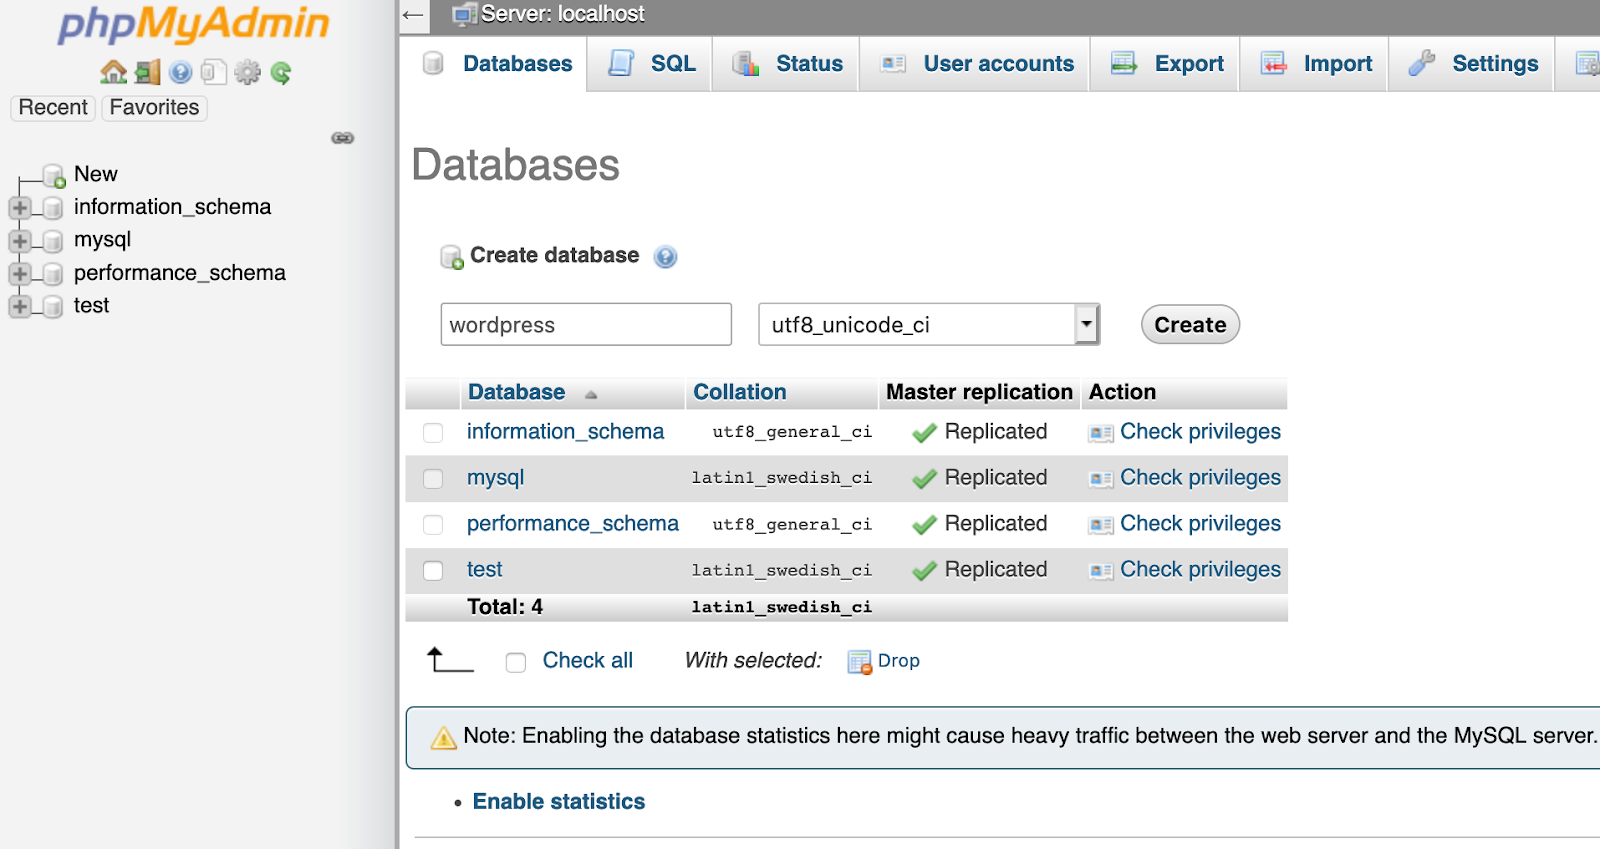Image resolution: width=1600 pixels, height=849 pixels.
Task: Expand test node in navigation tree
Action: click(19, 307)
